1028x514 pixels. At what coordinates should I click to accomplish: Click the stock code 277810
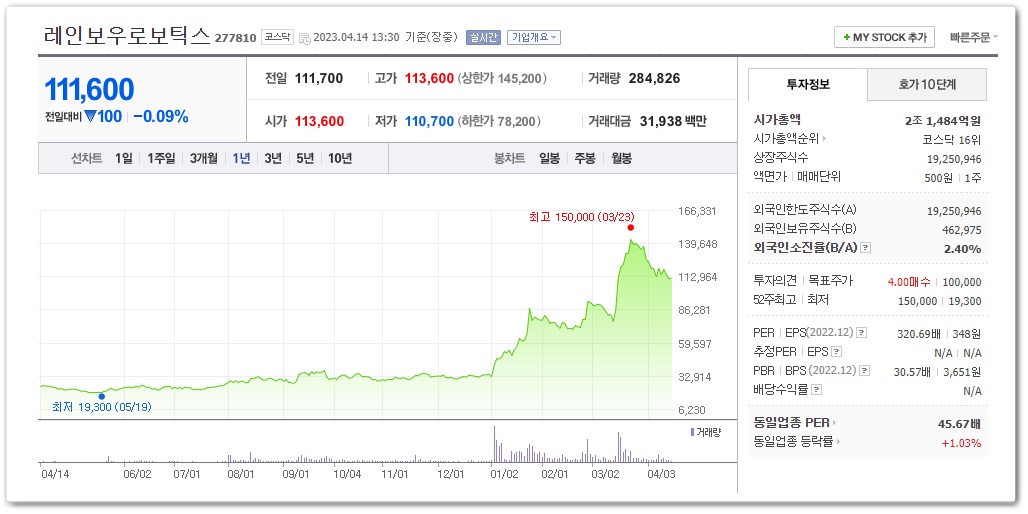pyautogui.click(x=235, y=38)
